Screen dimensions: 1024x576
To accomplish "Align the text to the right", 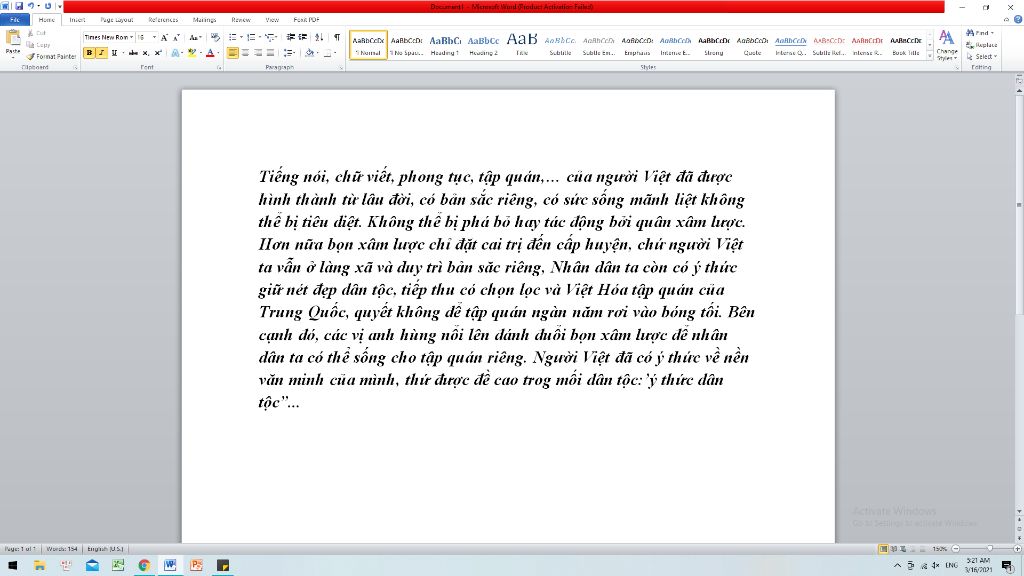I will click(x=257, y=53).
